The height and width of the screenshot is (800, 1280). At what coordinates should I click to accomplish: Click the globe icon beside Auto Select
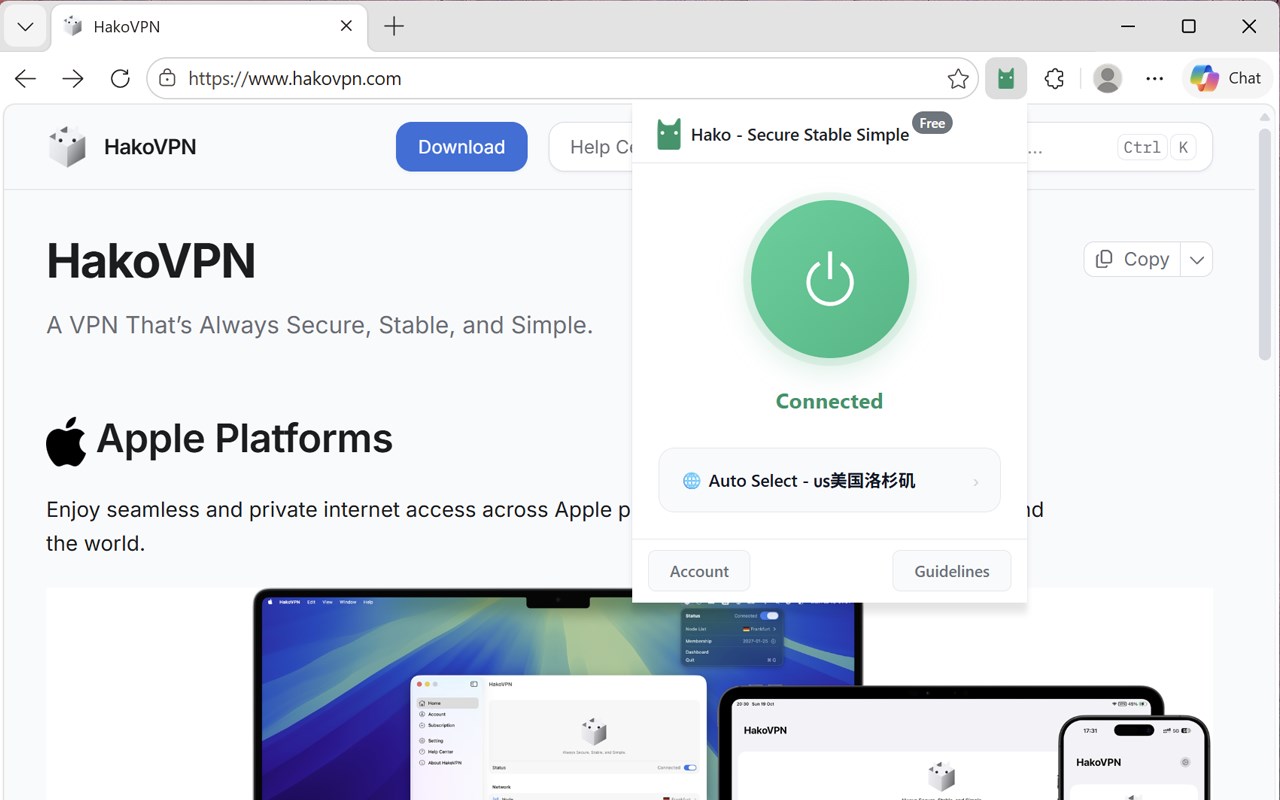(x=691, y=481)
